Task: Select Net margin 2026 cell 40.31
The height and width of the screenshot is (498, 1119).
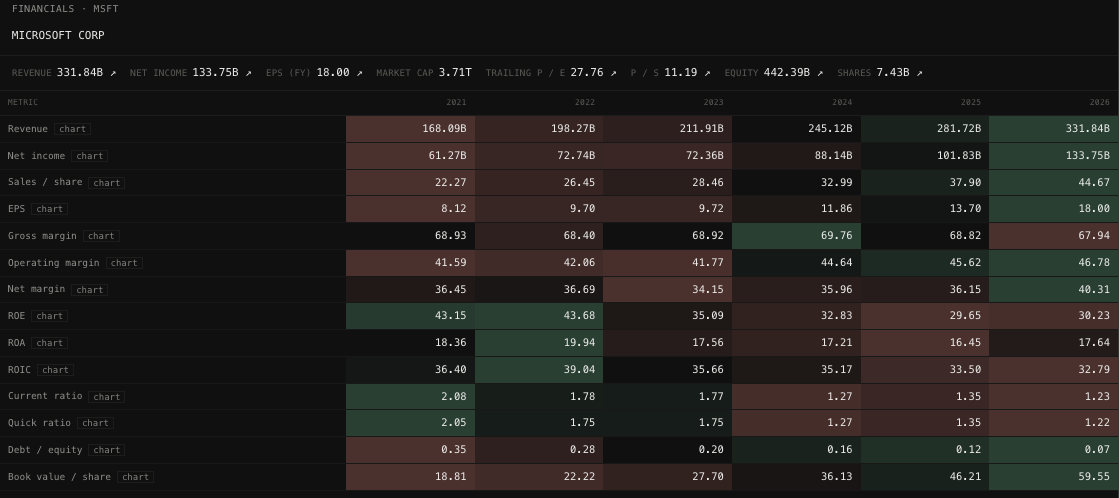Action: point(1054,290)
